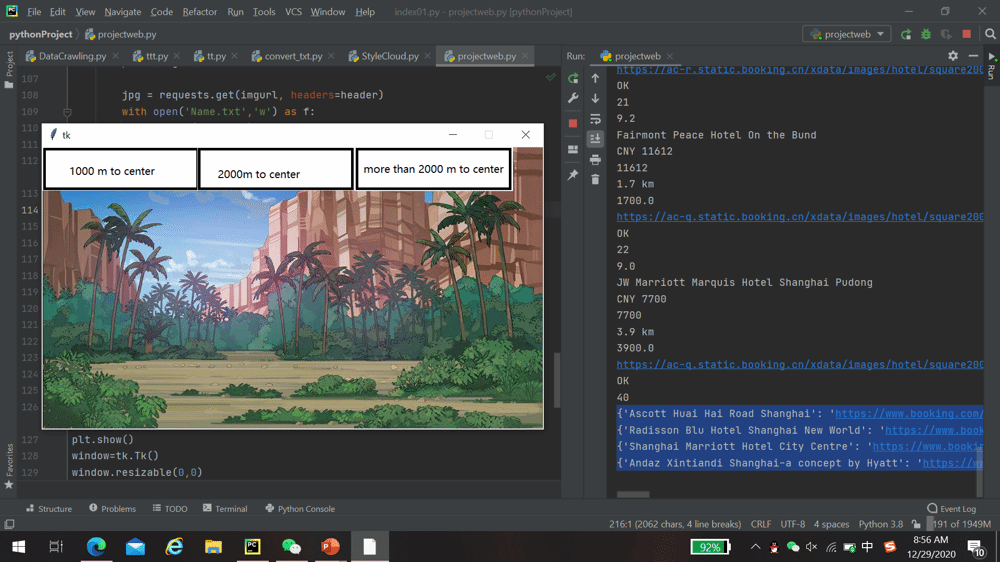Open the File menu
The height and width of the screenshot is (562, 1000).
[x=34, y=11]
